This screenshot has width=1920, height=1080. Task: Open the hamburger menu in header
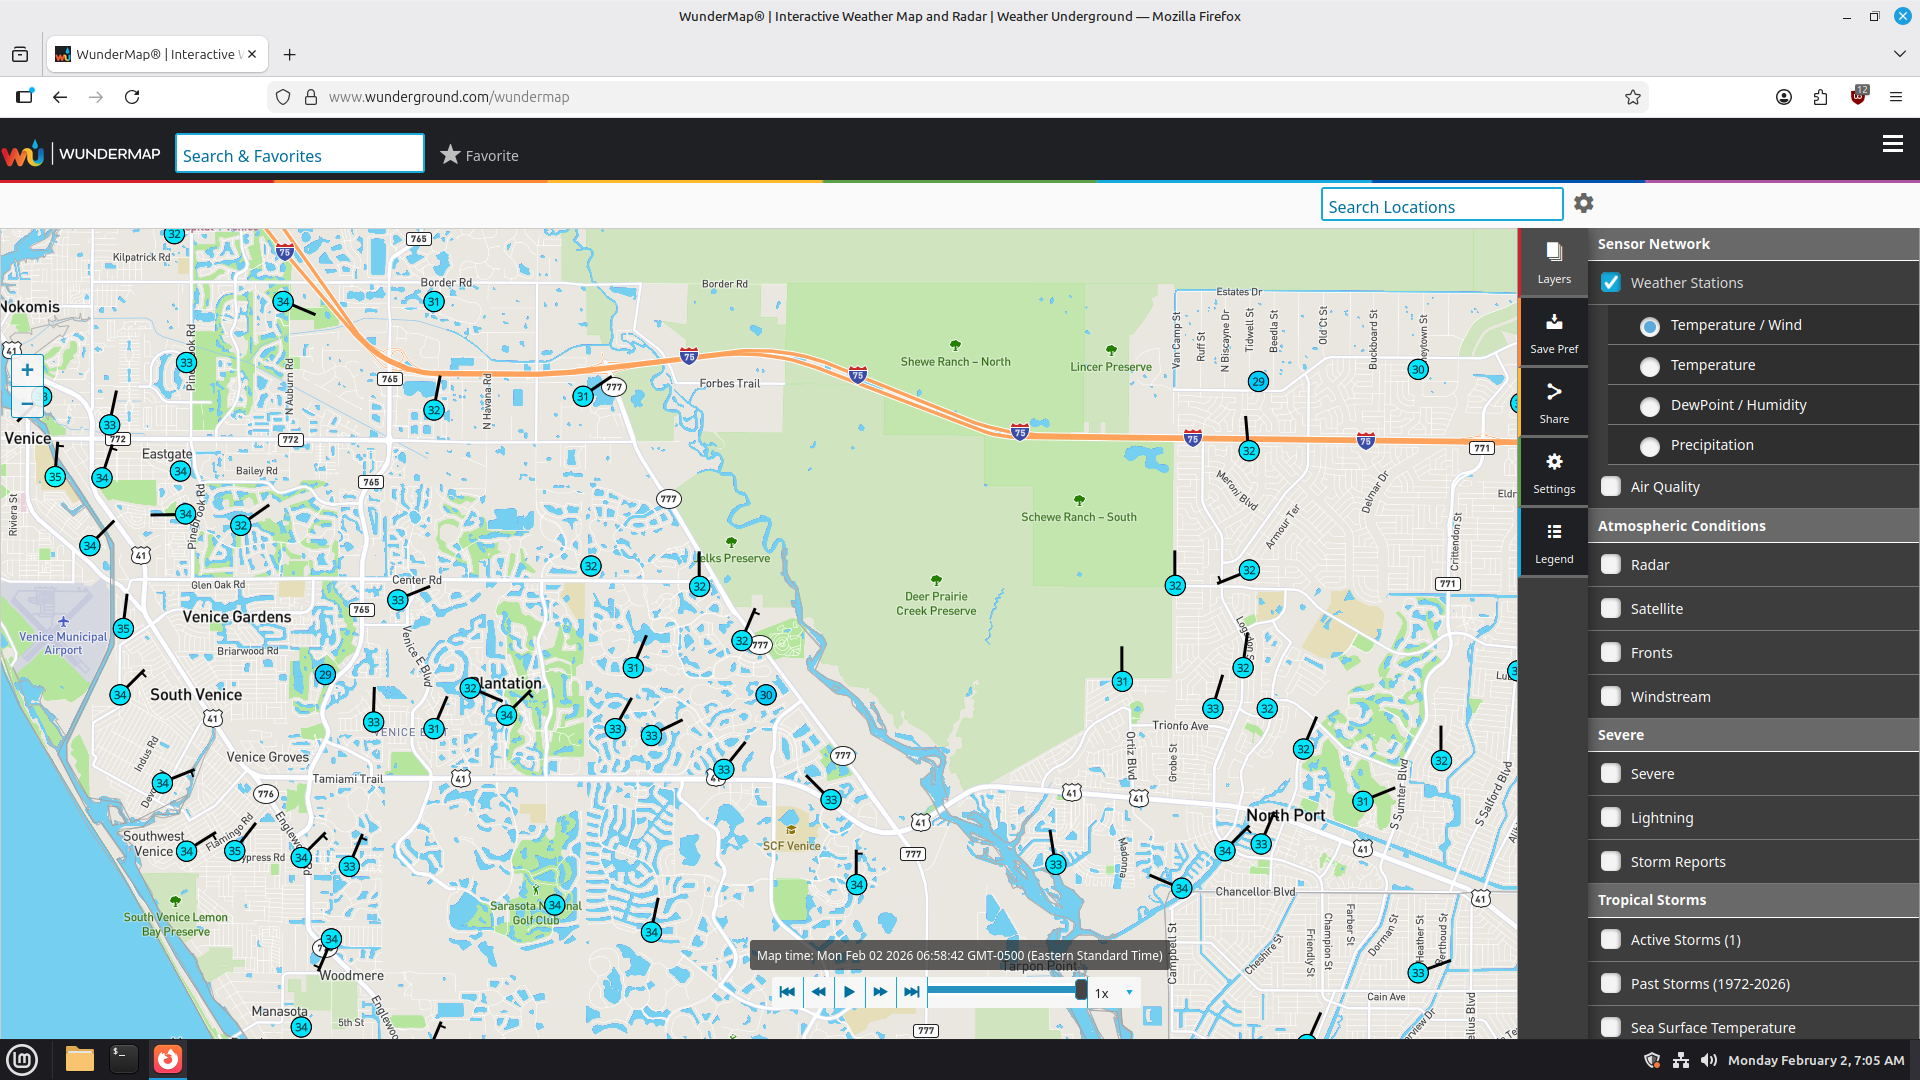1892,144
